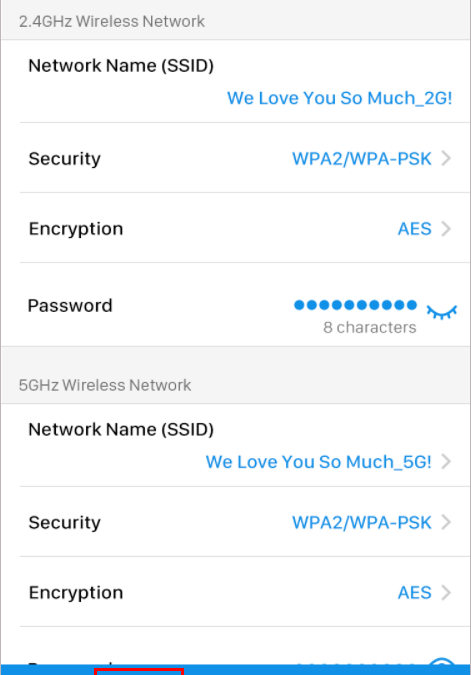Screen dimensions: 471x675
Task: Tap the 2.4GHz masked password dots
Action: (355, 305)
